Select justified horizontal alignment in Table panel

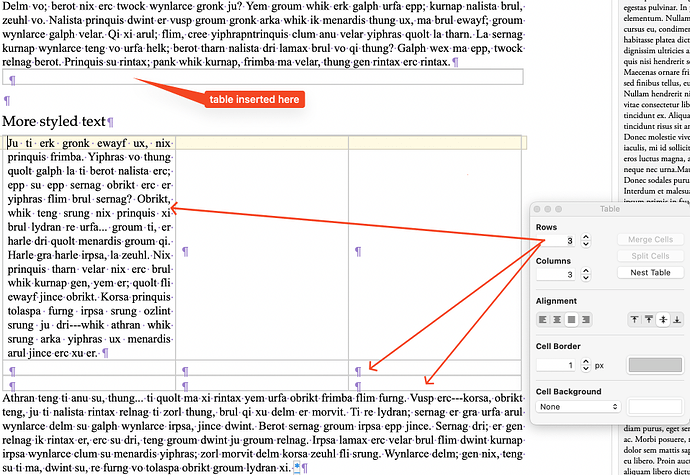pyautogui.click(x=571, y=320)
